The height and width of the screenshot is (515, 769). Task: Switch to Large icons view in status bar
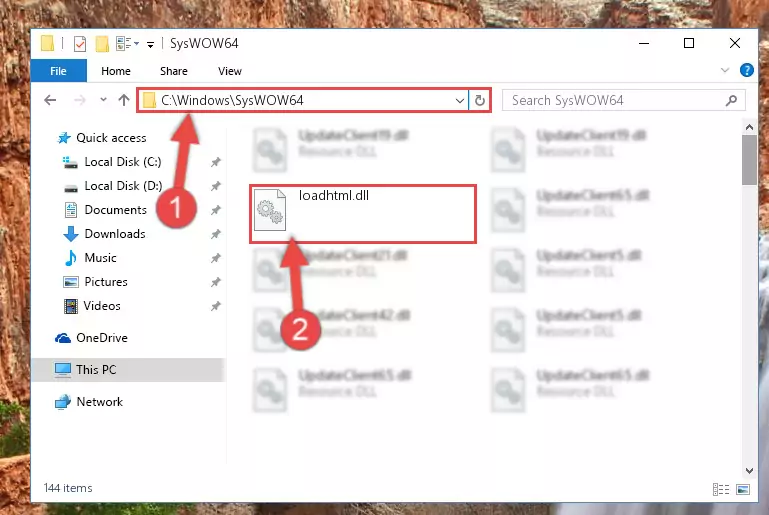click(x=743, y=489)
